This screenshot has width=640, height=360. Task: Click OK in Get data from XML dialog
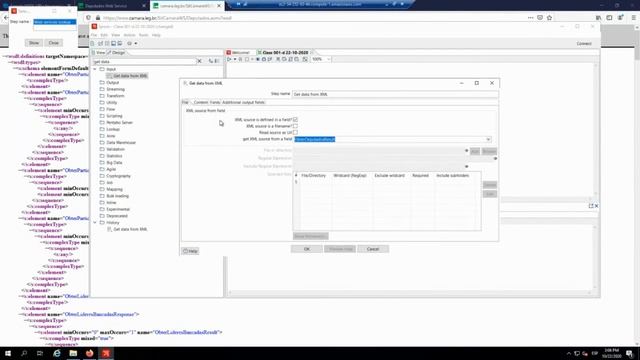(x=307, y=249)
